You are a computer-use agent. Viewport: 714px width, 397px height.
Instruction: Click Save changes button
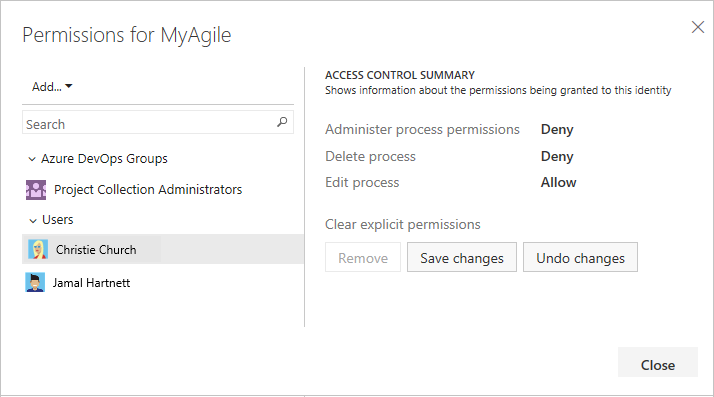pos(462,258)
